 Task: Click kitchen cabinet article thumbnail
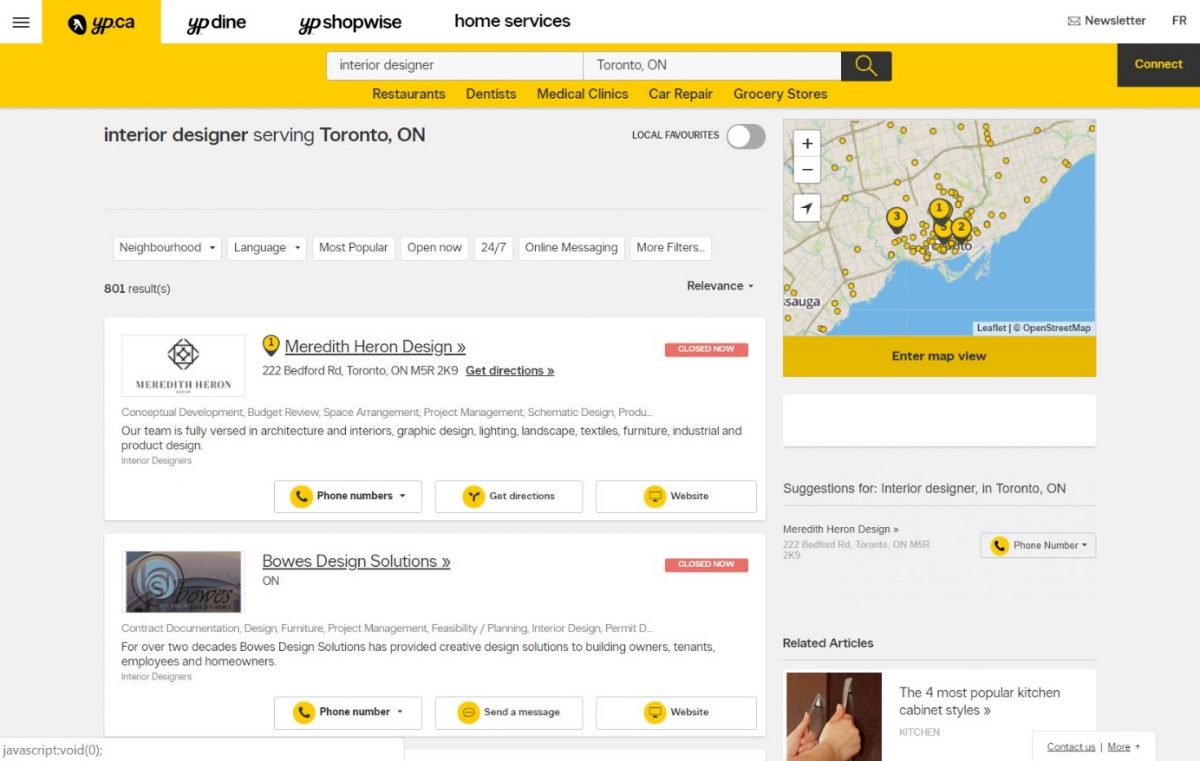coord(834,716)
